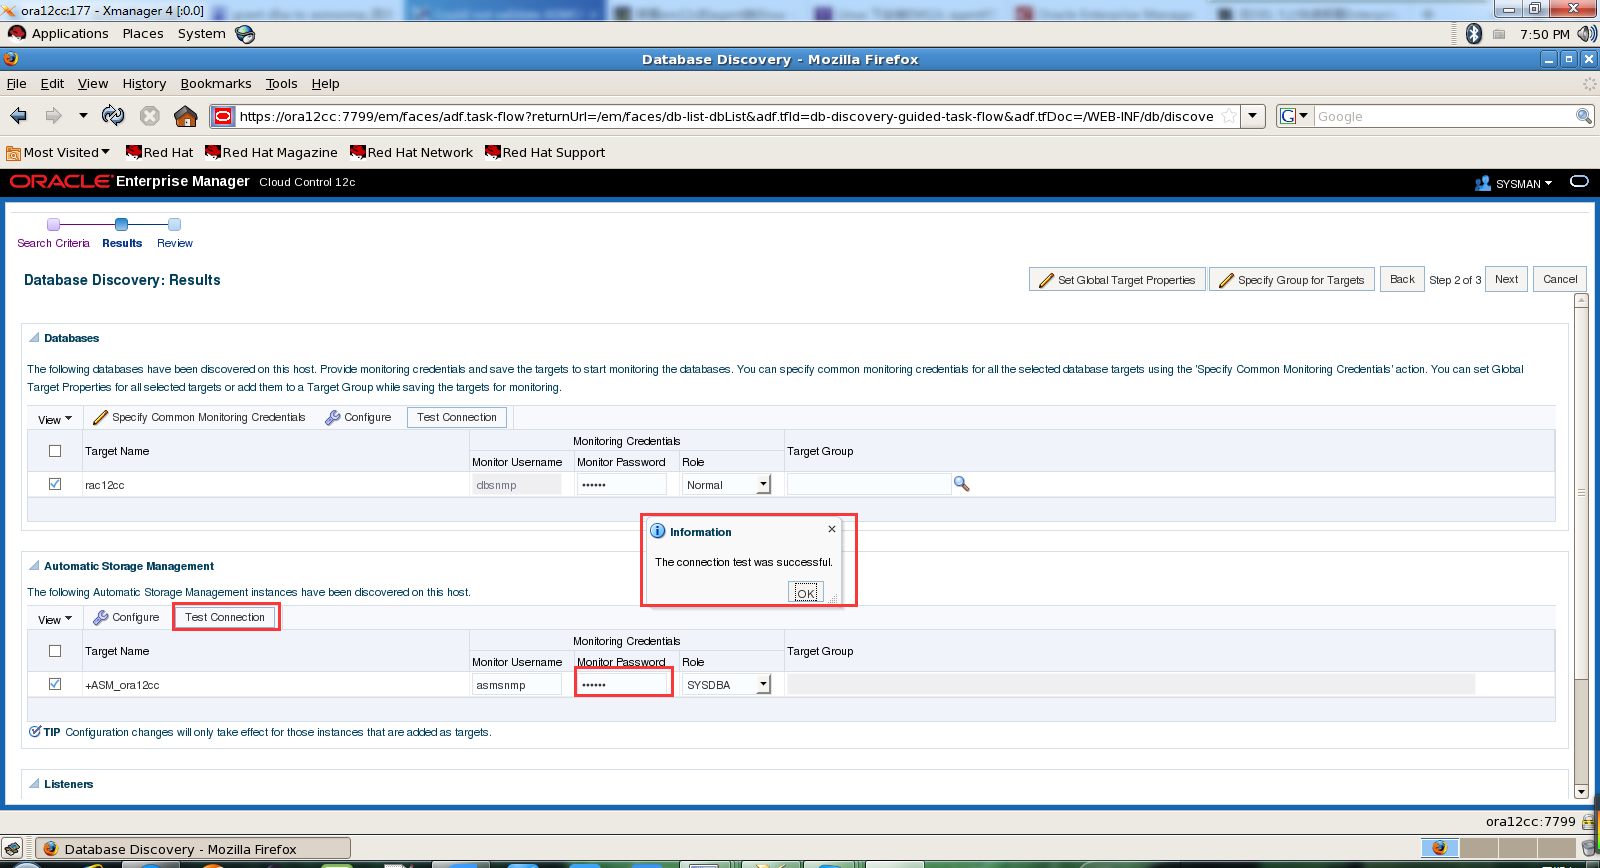Image resolution: width=1600 pixels, height=868 pixels.
Task: Uncheck the rac12cc target checkbox
Action: pyautogui.click(x=55, y=484)
